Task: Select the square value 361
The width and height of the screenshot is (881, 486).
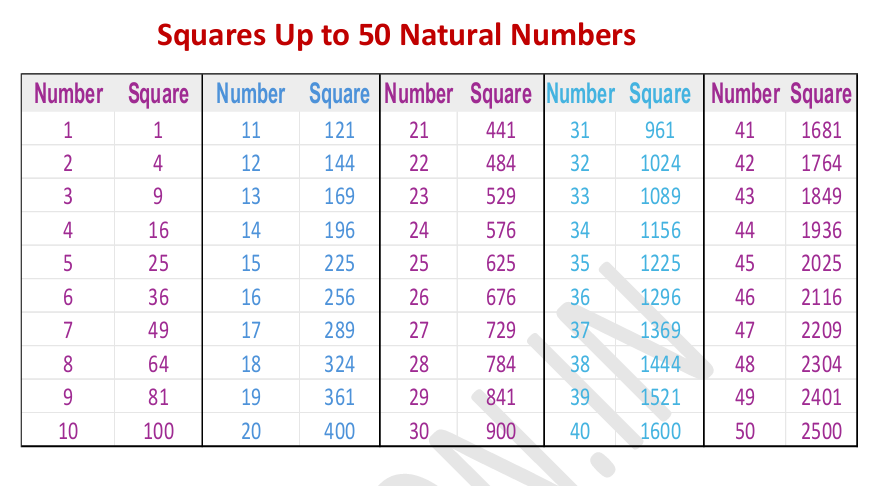Action: [x=339, y=397]
